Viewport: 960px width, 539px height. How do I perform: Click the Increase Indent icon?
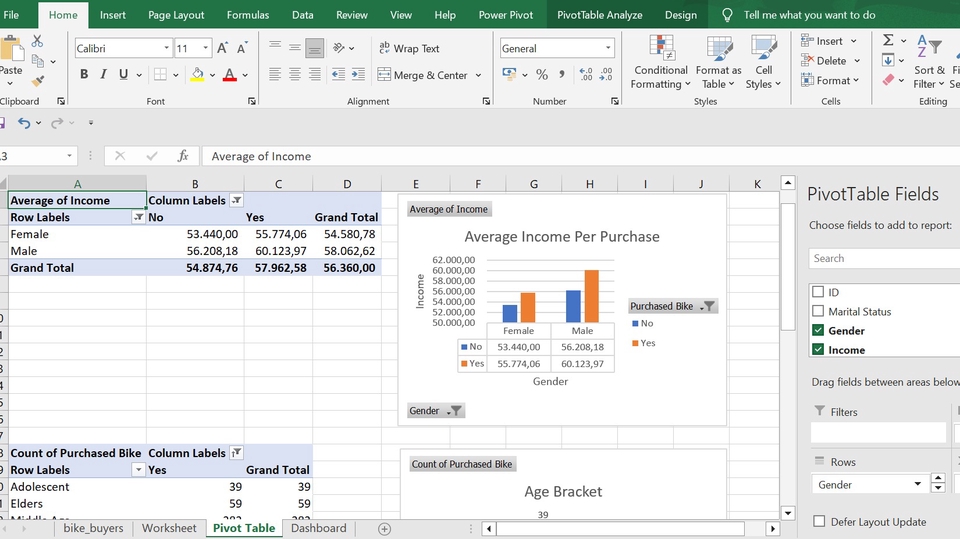click(x=358, y=75)
